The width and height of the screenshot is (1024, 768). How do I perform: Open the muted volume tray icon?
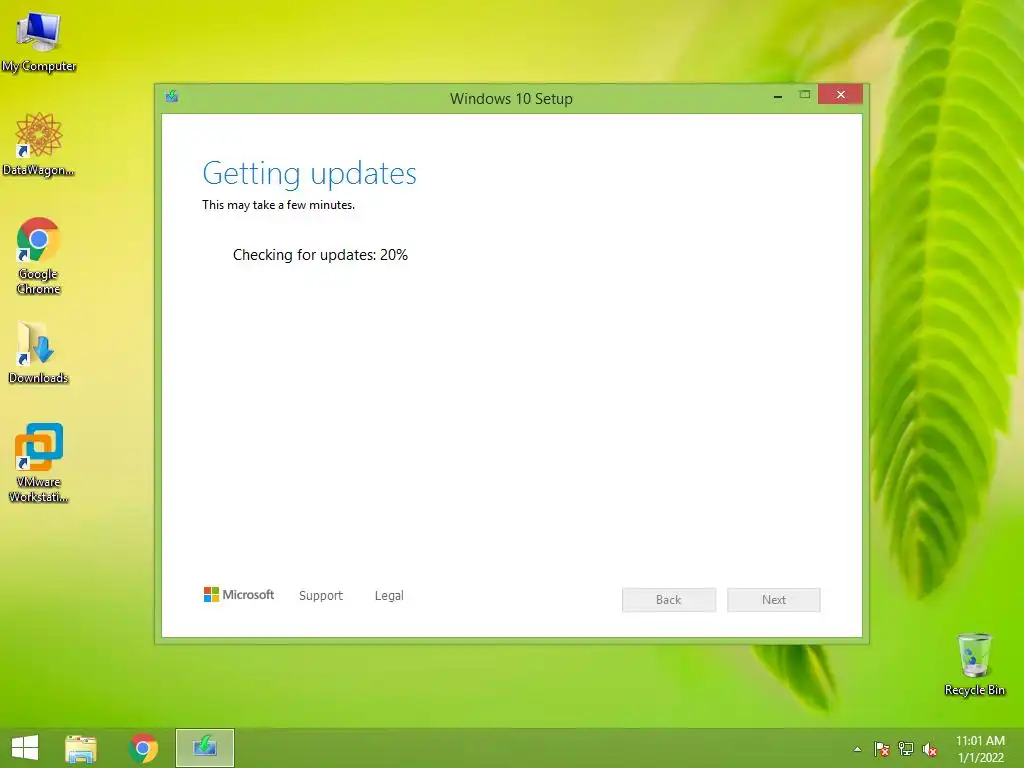point(930,749)
